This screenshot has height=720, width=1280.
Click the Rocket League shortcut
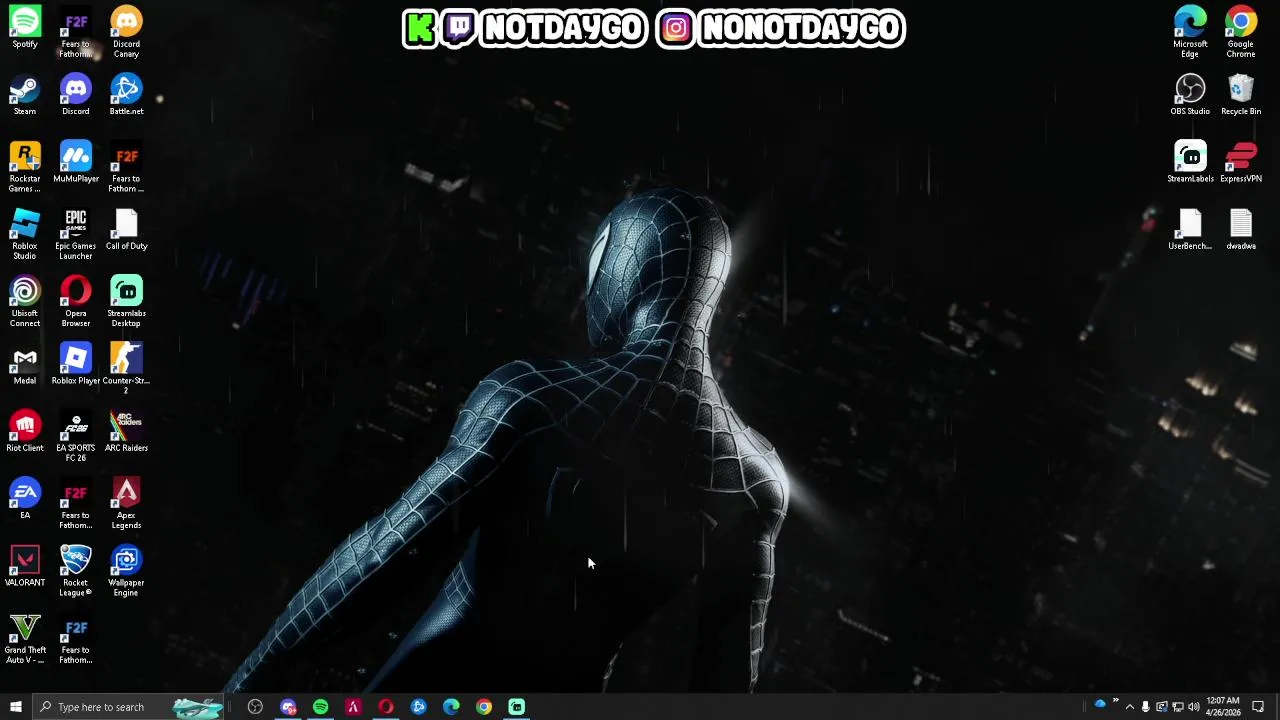tap(76, 571)
